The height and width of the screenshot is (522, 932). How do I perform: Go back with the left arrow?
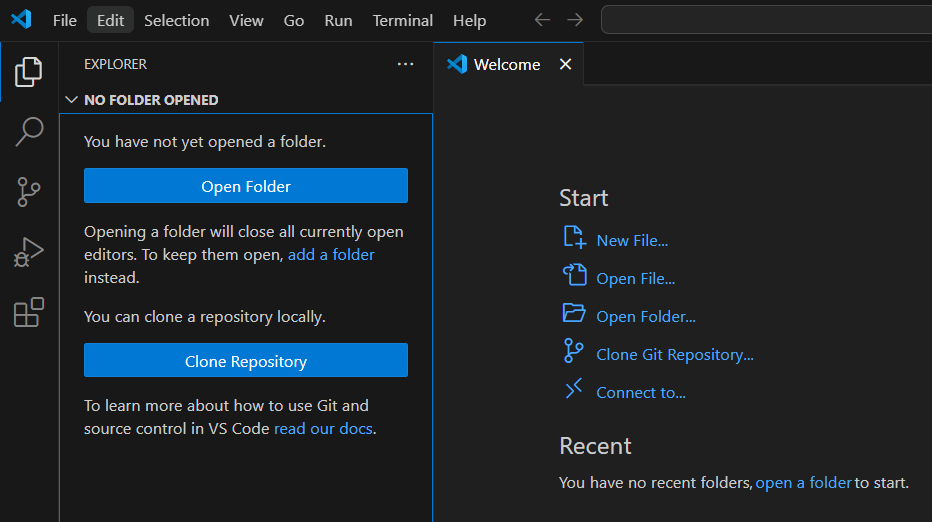click(542, 20)
